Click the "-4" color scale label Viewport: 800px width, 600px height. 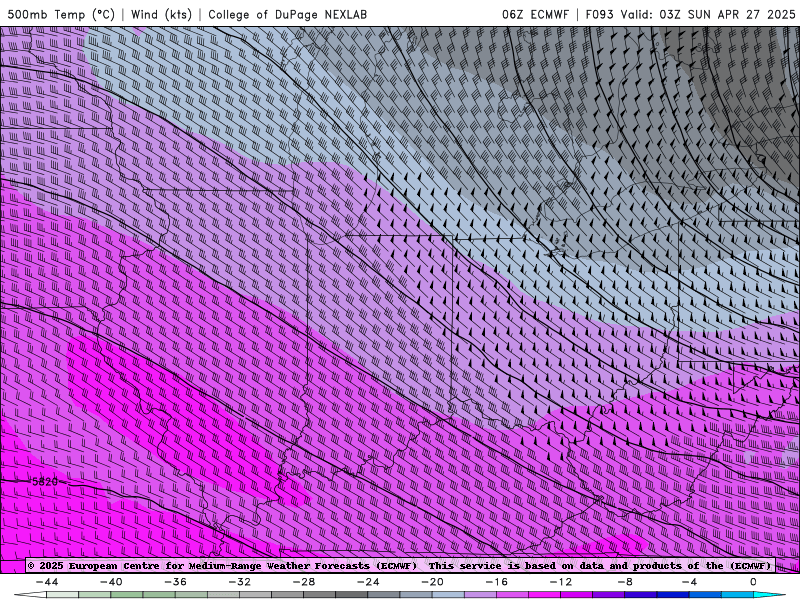(690, 582)
